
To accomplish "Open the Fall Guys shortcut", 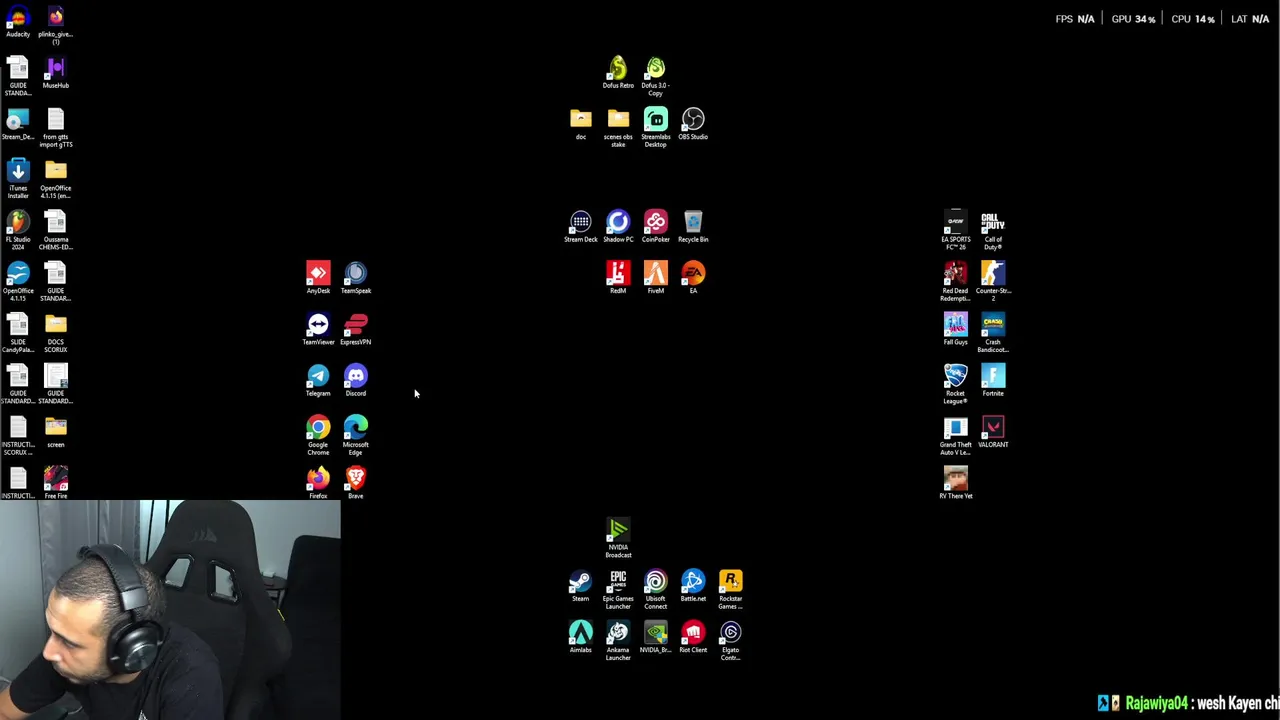I will coord(956,329).
